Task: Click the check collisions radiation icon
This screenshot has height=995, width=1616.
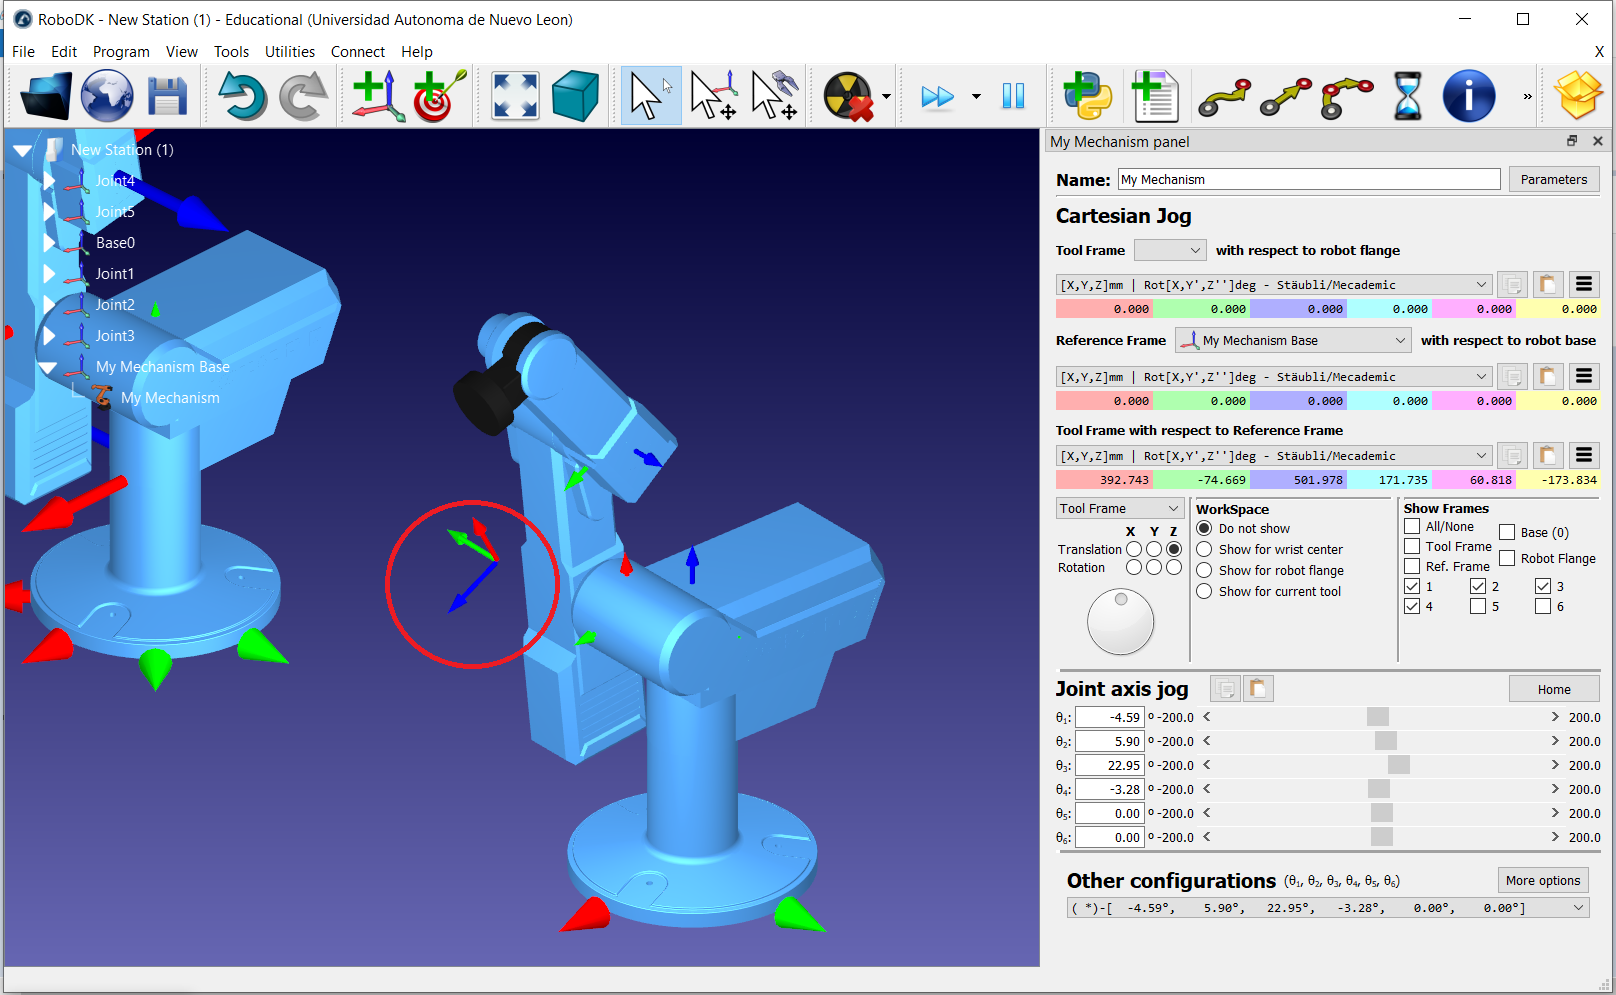Action: tap(848, 97)
